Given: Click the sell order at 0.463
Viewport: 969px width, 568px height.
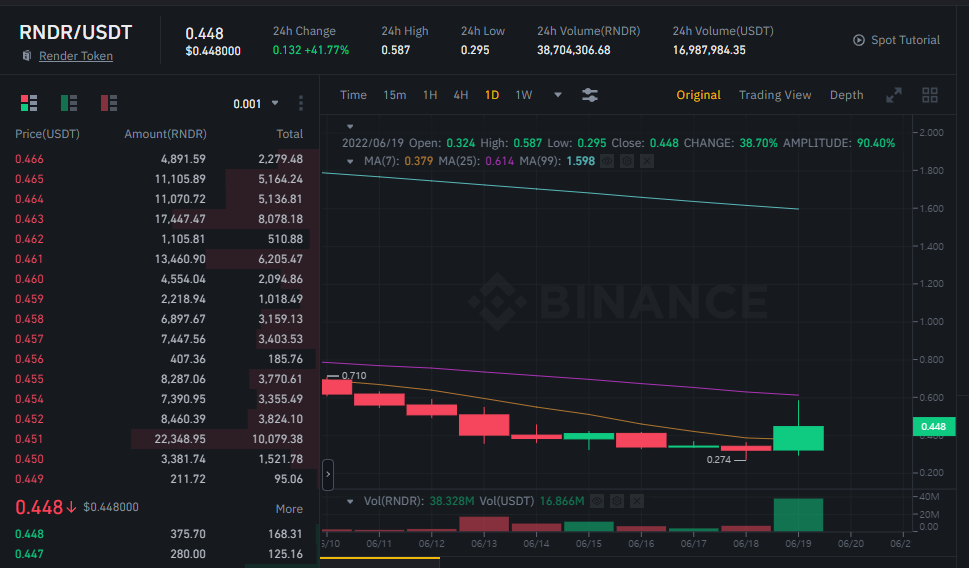Looking at the screenshot, I should tap(159, 219).
